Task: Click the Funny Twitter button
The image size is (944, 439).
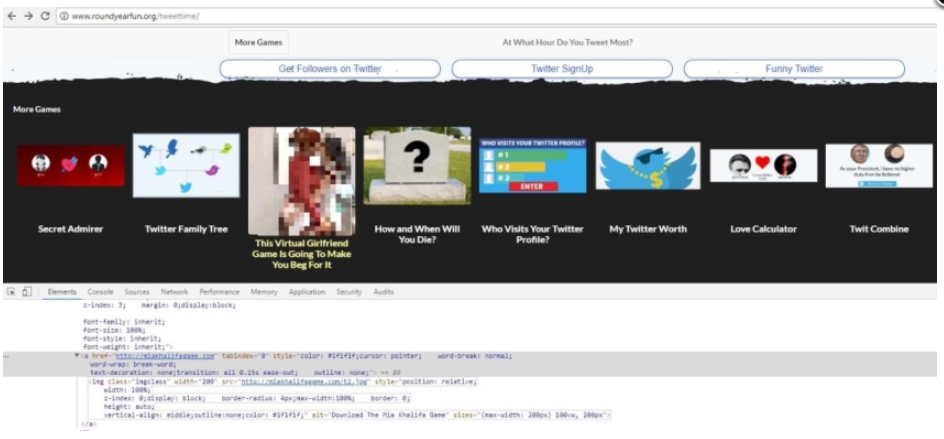Action: [794, 69]
